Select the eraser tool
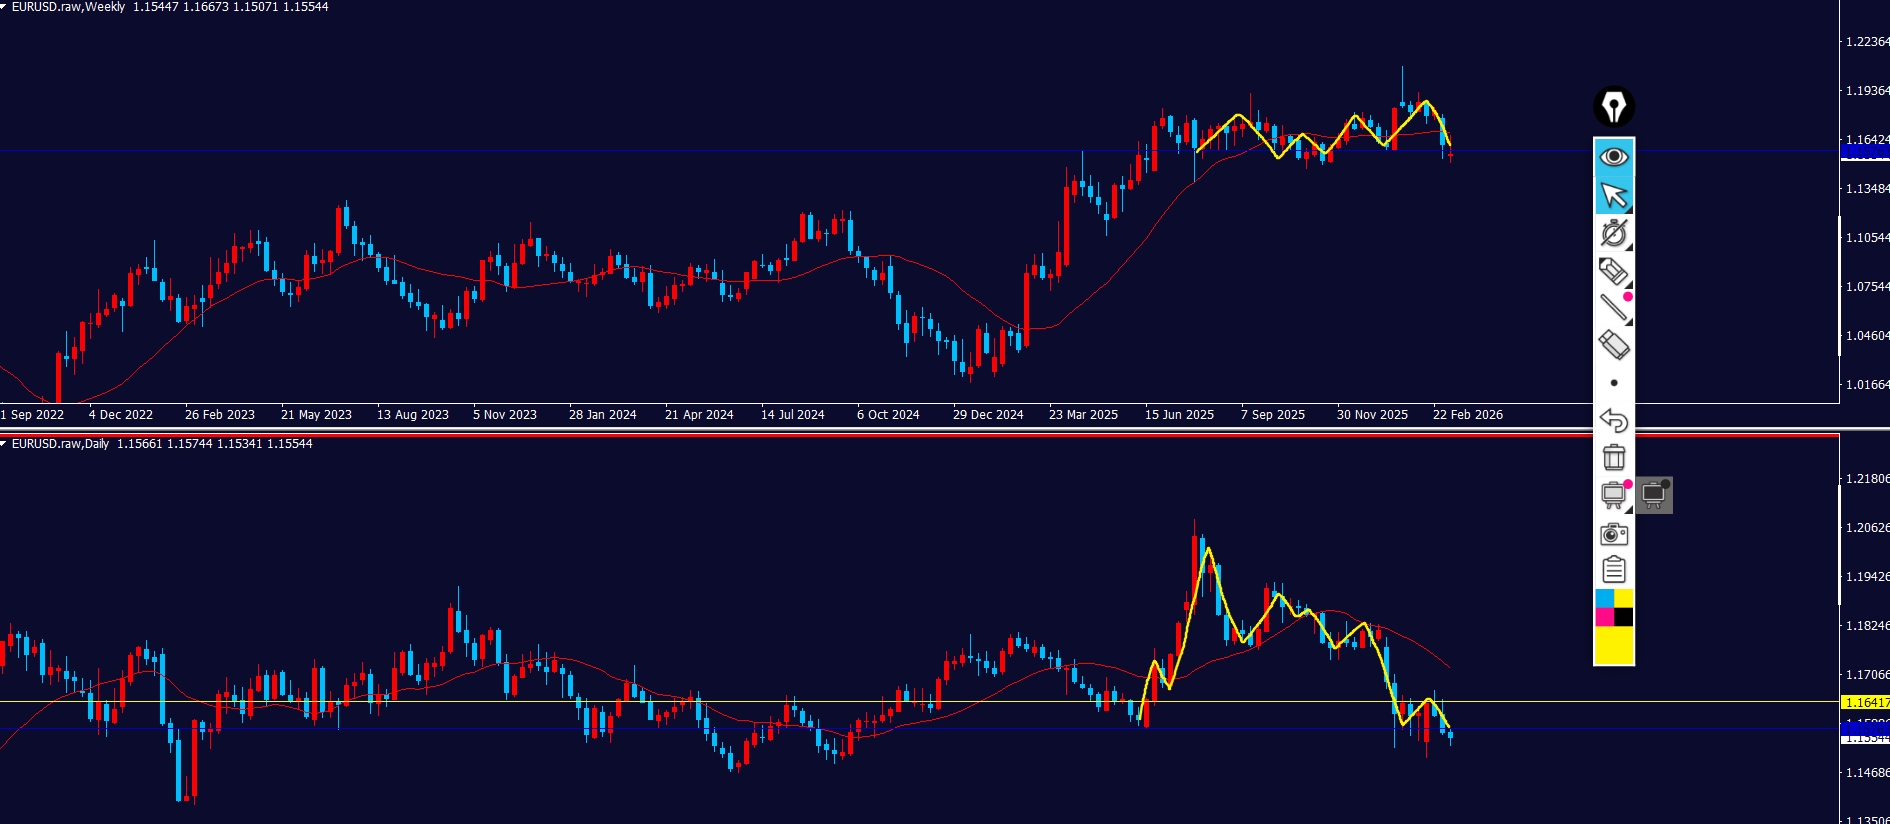Screen dimensions: 1890x824 pyautogui.click(x=1613, y=345)
